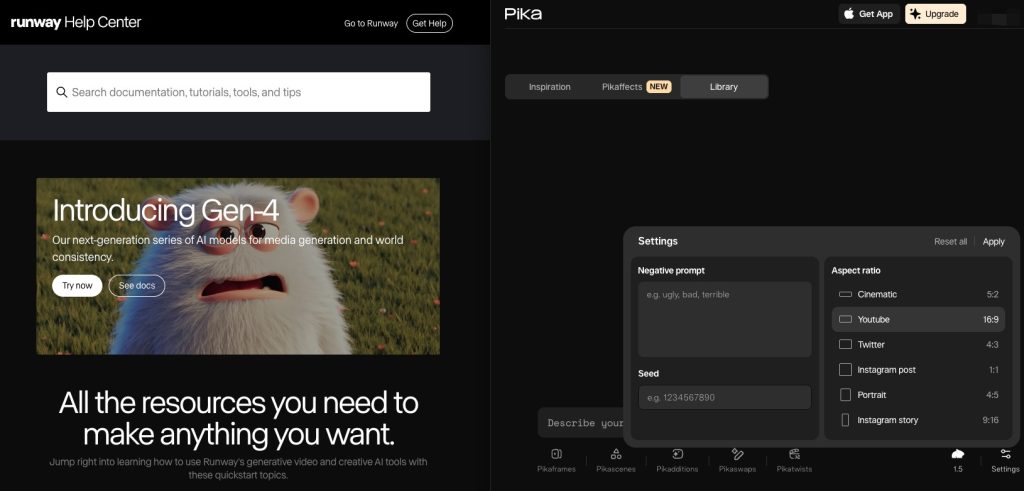Click Reset all in Settings

[x=950, y=242]
